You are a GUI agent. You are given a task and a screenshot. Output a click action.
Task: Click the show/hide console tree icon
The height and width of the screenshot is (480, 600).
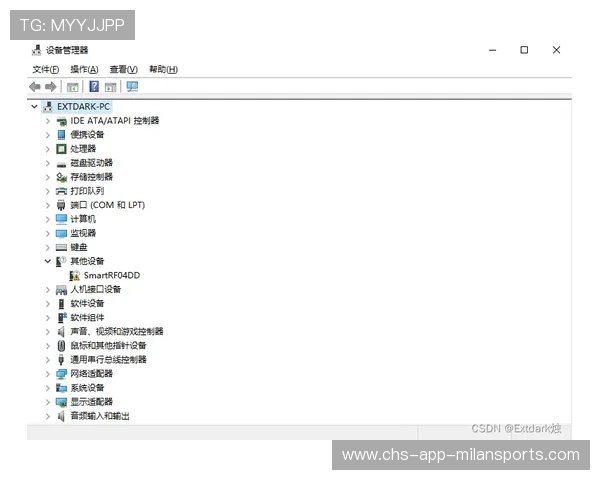tap(72, 87)
